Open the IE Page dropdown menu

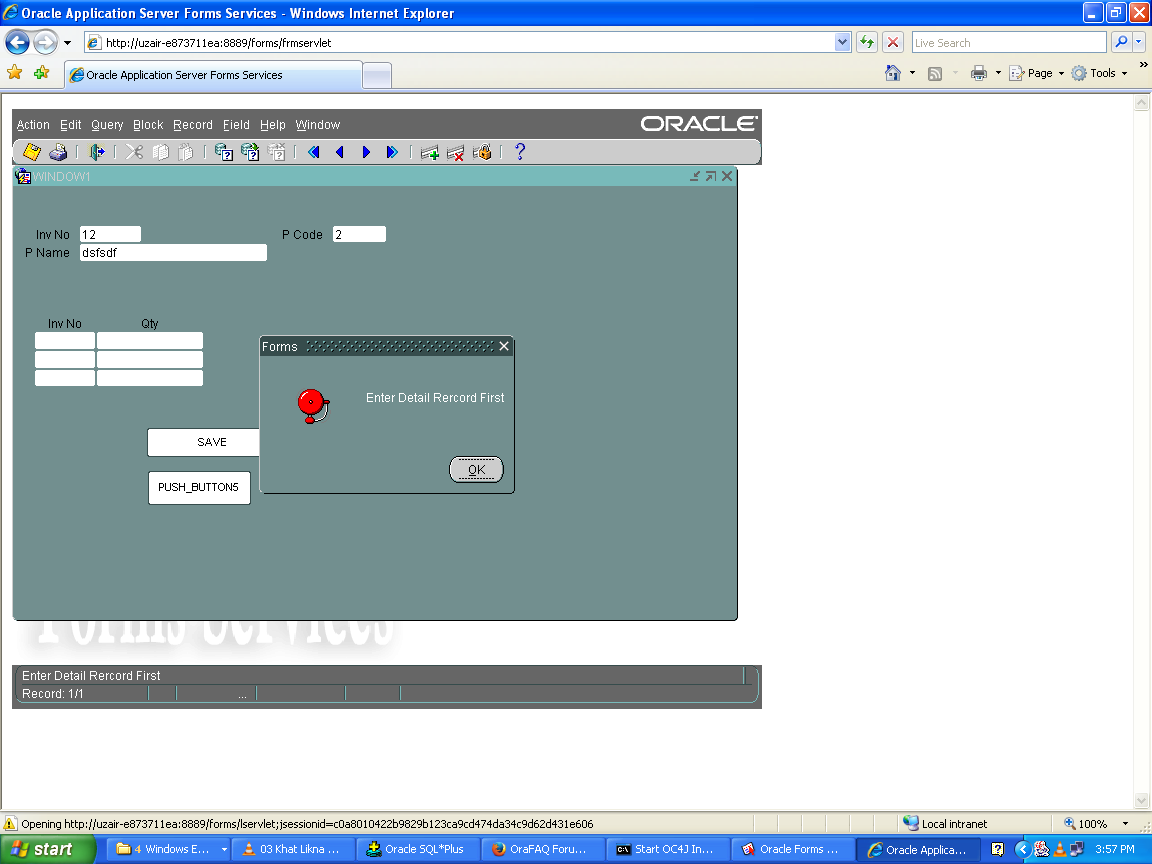point(1040,73)
